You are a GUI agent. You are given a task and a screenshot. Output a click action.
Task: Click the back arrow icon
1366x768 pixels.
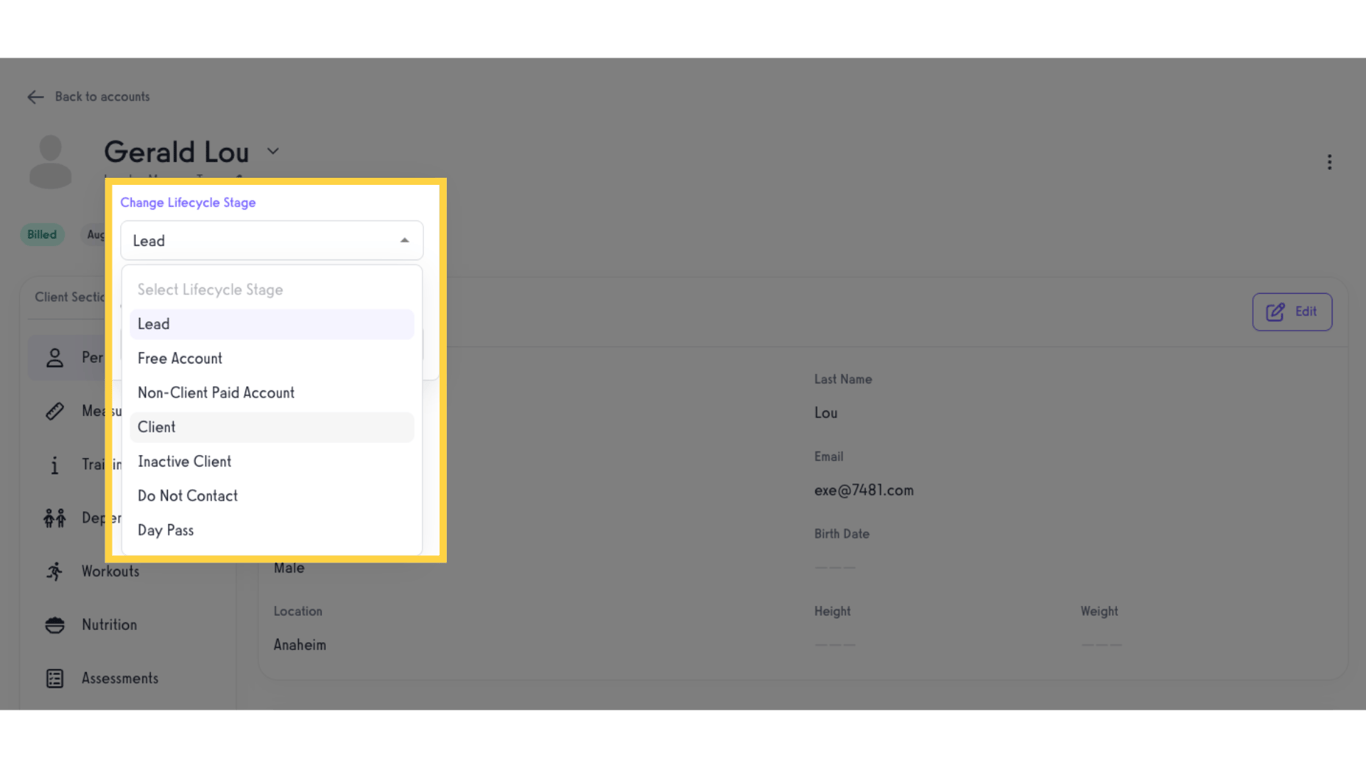pyautogui.click(x=35, y=96)
